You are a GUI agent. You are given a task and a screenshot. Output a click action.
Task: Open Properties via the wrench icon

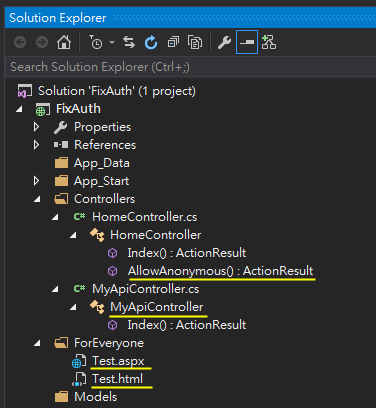pyautogui.click(x=224, y=42)
